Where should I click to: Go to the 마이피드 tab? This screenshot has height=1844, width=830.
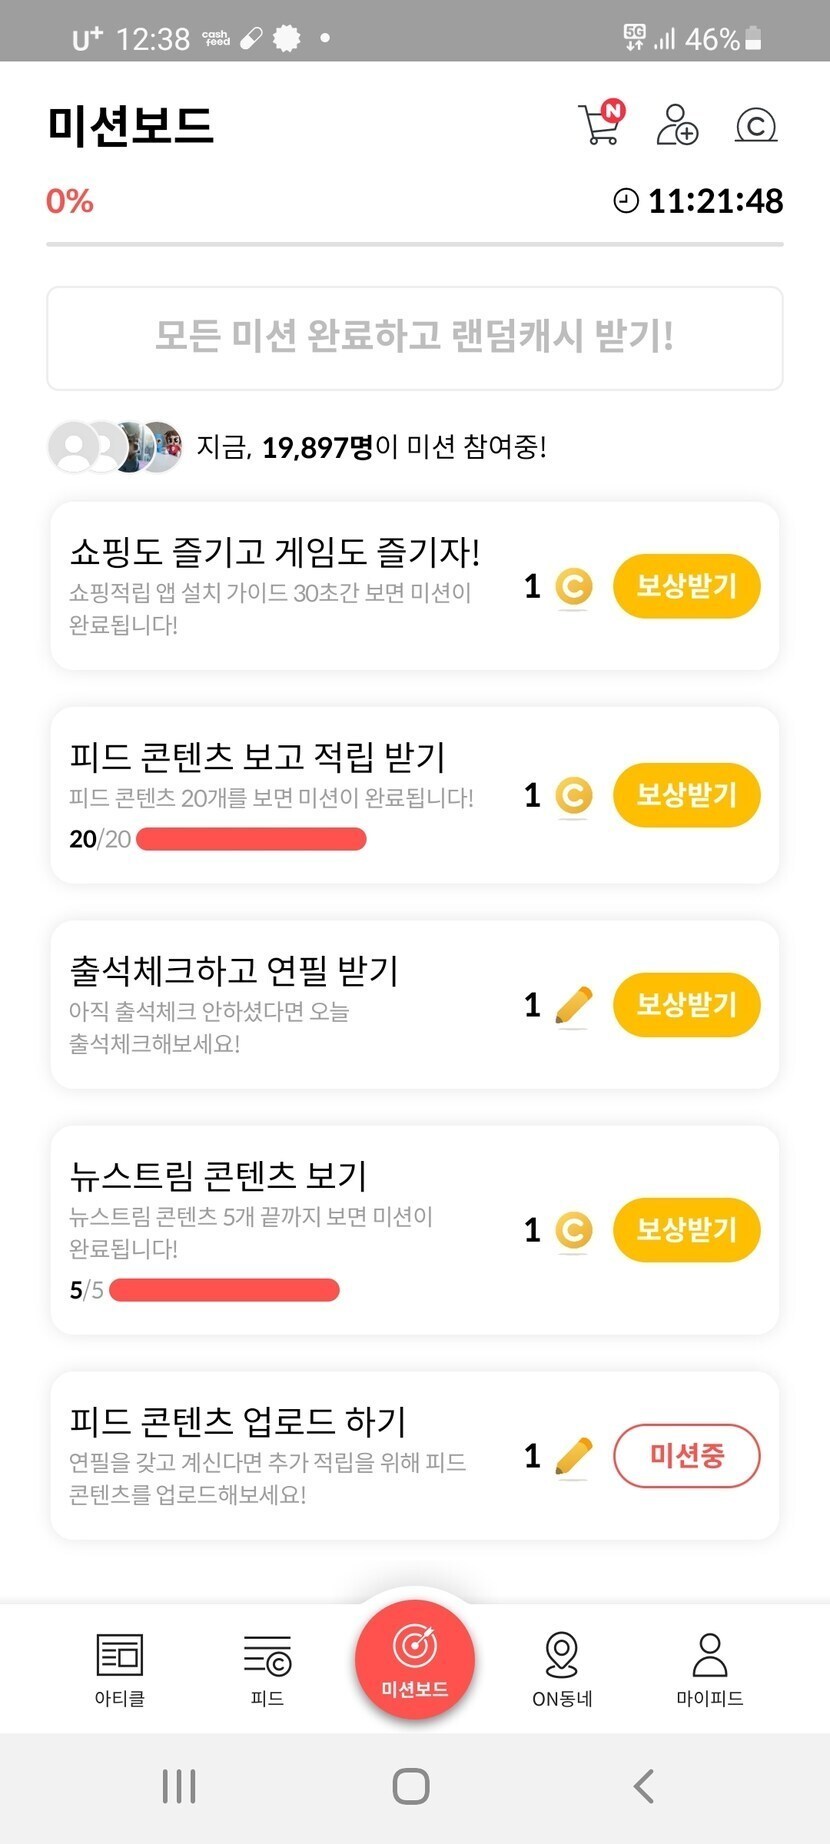click(710, 1668)
